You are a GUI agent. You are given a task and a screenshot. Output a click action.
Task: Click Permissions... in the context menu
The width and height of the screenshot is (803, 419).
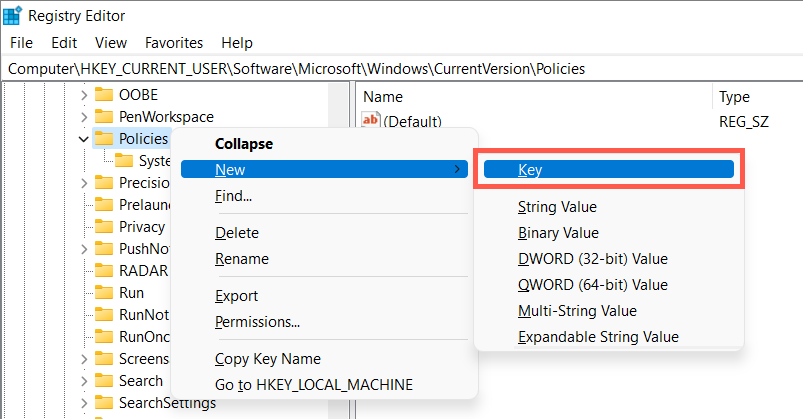[x=257, y=322]
